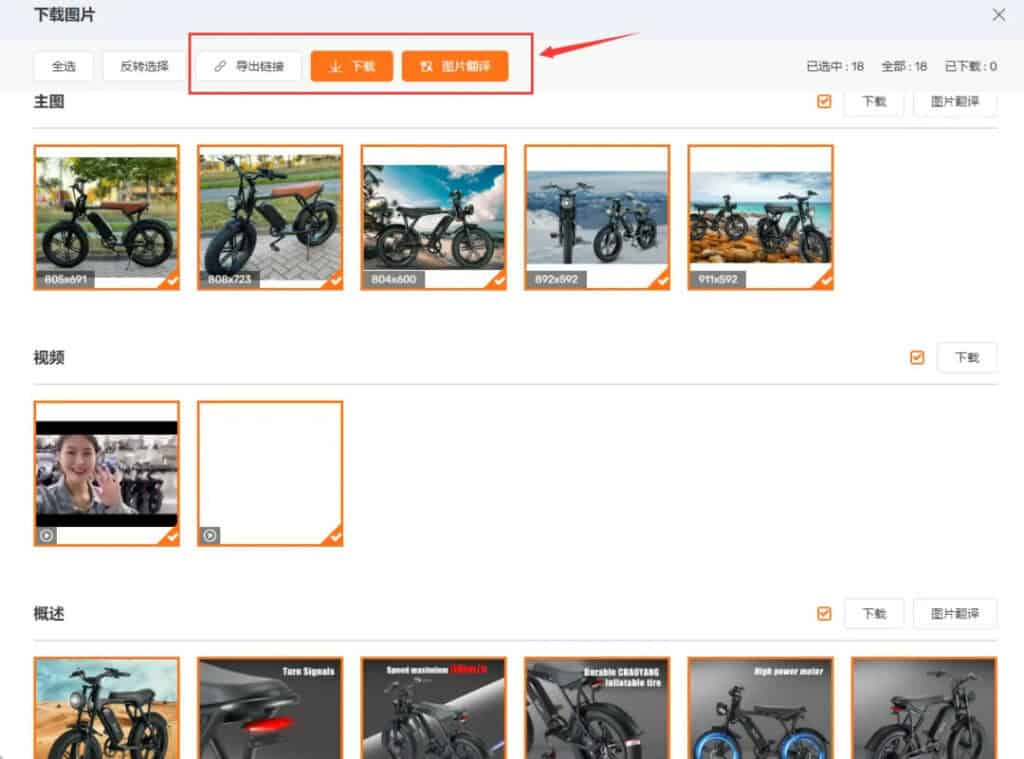The image size is (1024, 759).
Task: Toggle the 概述 section checkbox
Action: 824,613
